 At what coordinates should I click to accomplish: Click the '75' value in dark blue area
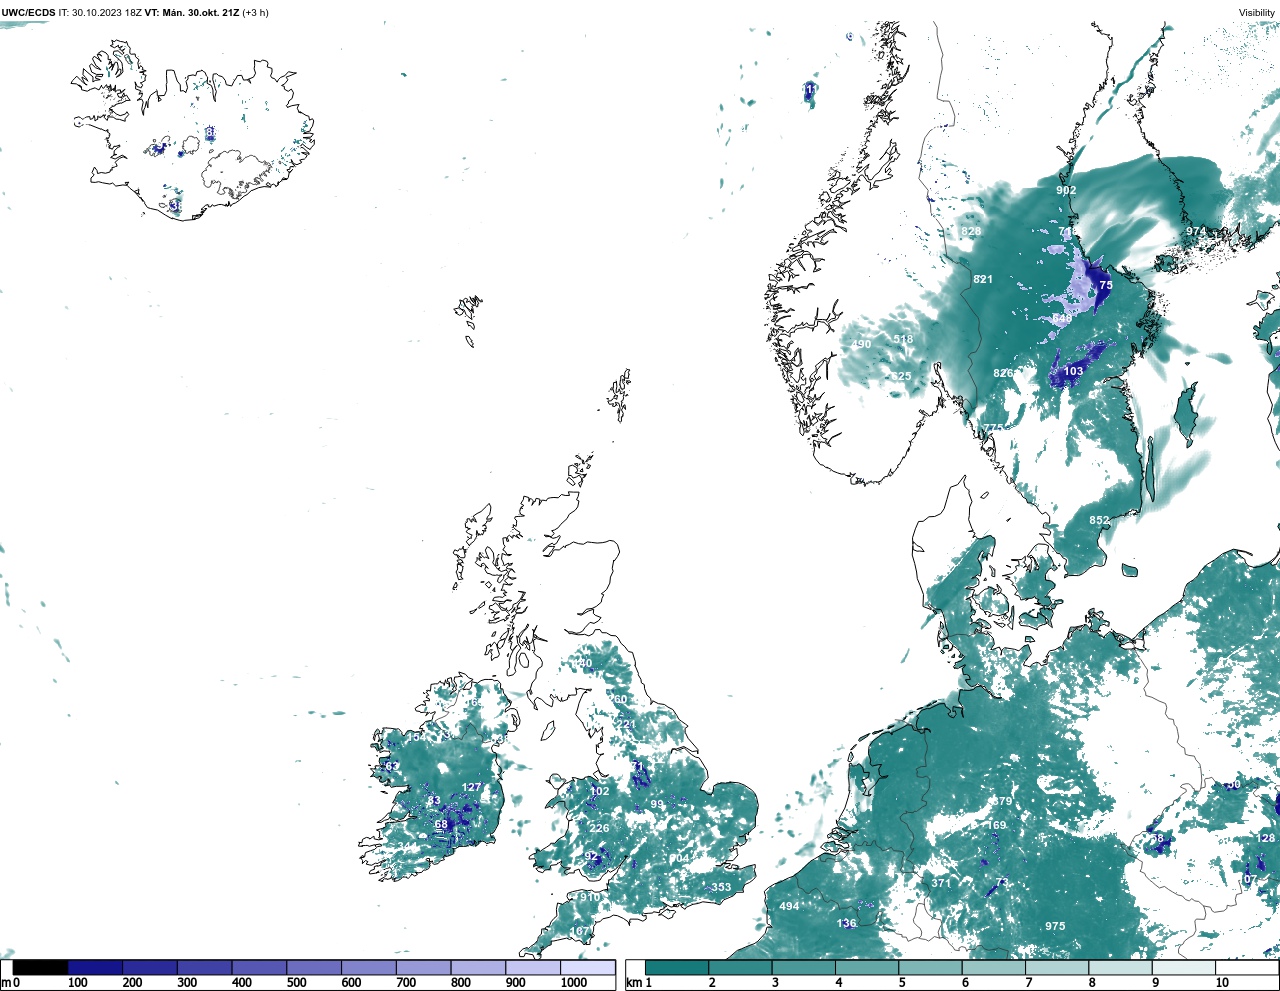pos(1106,285)
